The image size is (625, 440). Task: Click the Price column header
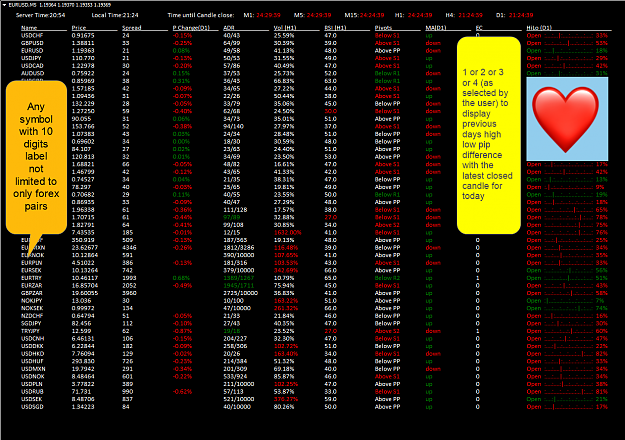(79, 28)
